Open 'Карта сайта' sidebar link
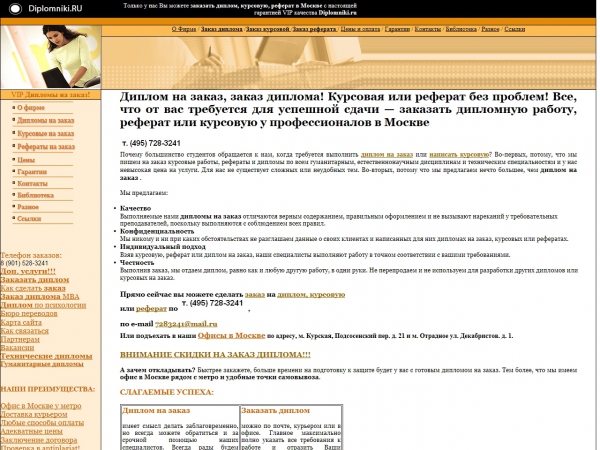Image resolution: width=600 pixels, height=450 pixels. click(21, 323)
